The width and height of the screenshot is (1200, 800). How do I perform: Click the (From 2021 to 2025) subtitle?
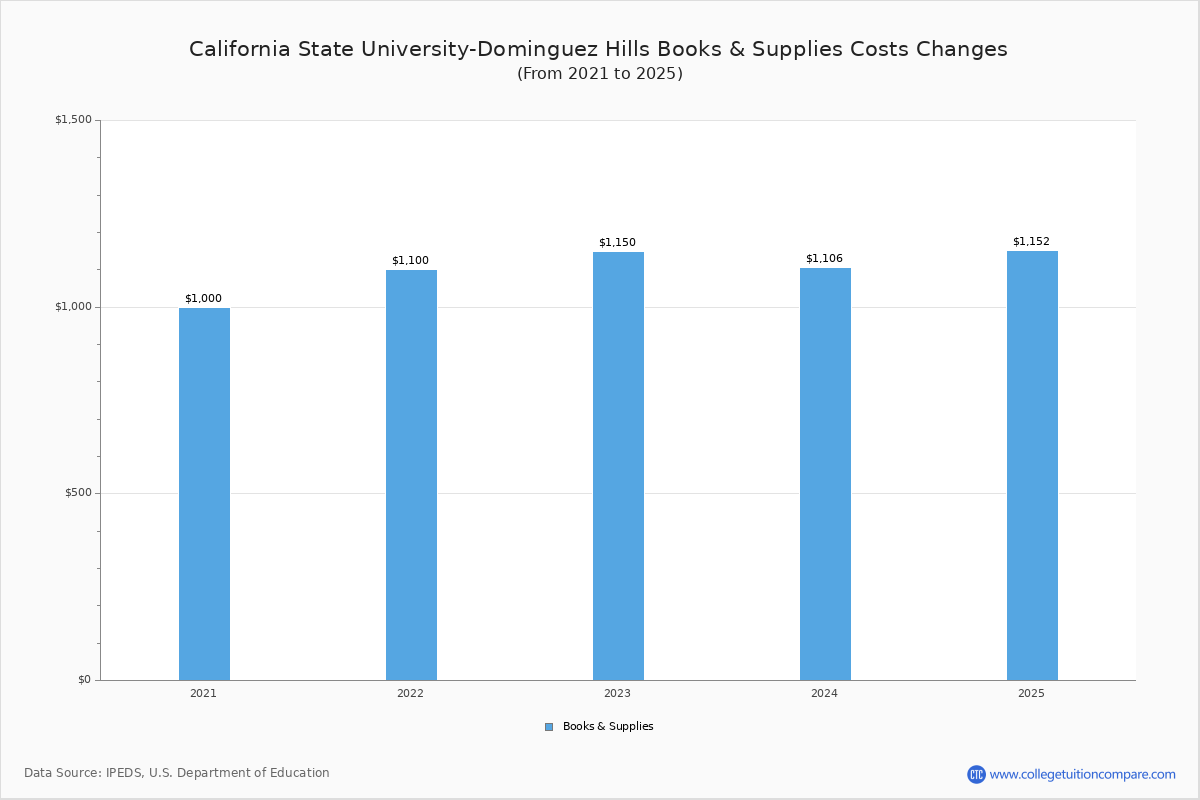600,74
